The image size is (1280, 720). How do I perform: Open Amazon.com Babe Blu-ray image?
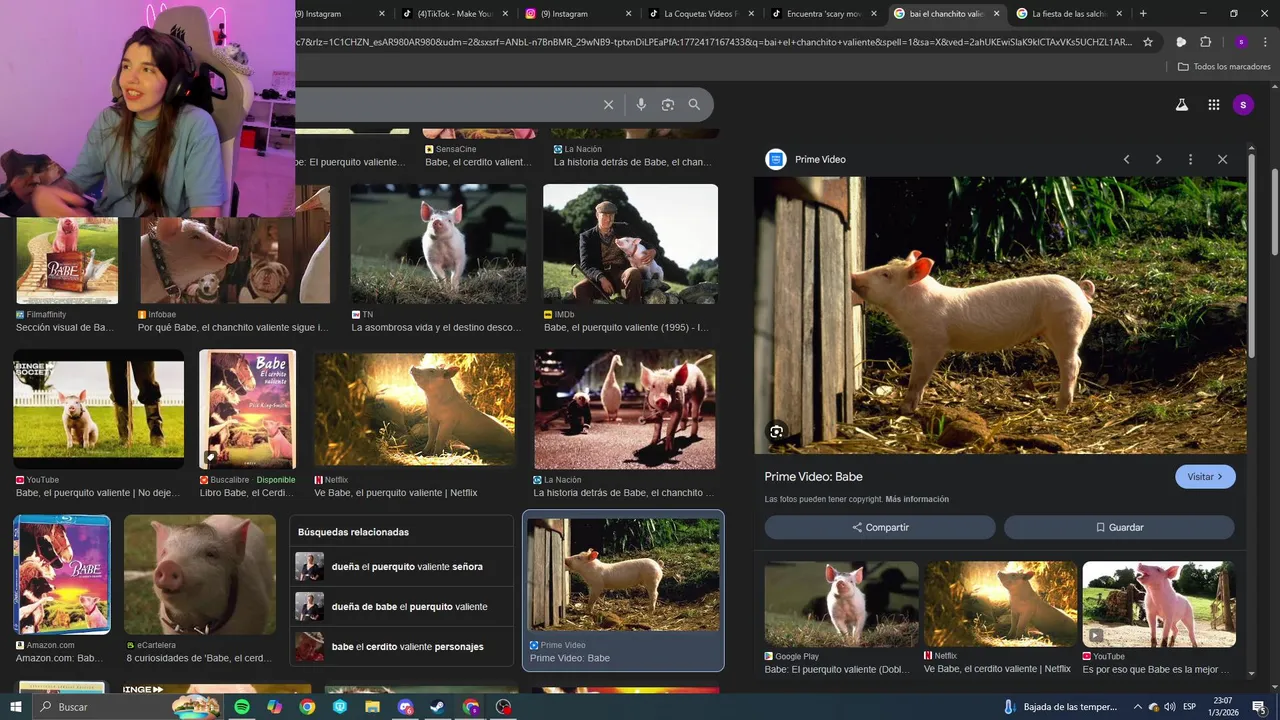pyautogui.click(x=62, y=575)
